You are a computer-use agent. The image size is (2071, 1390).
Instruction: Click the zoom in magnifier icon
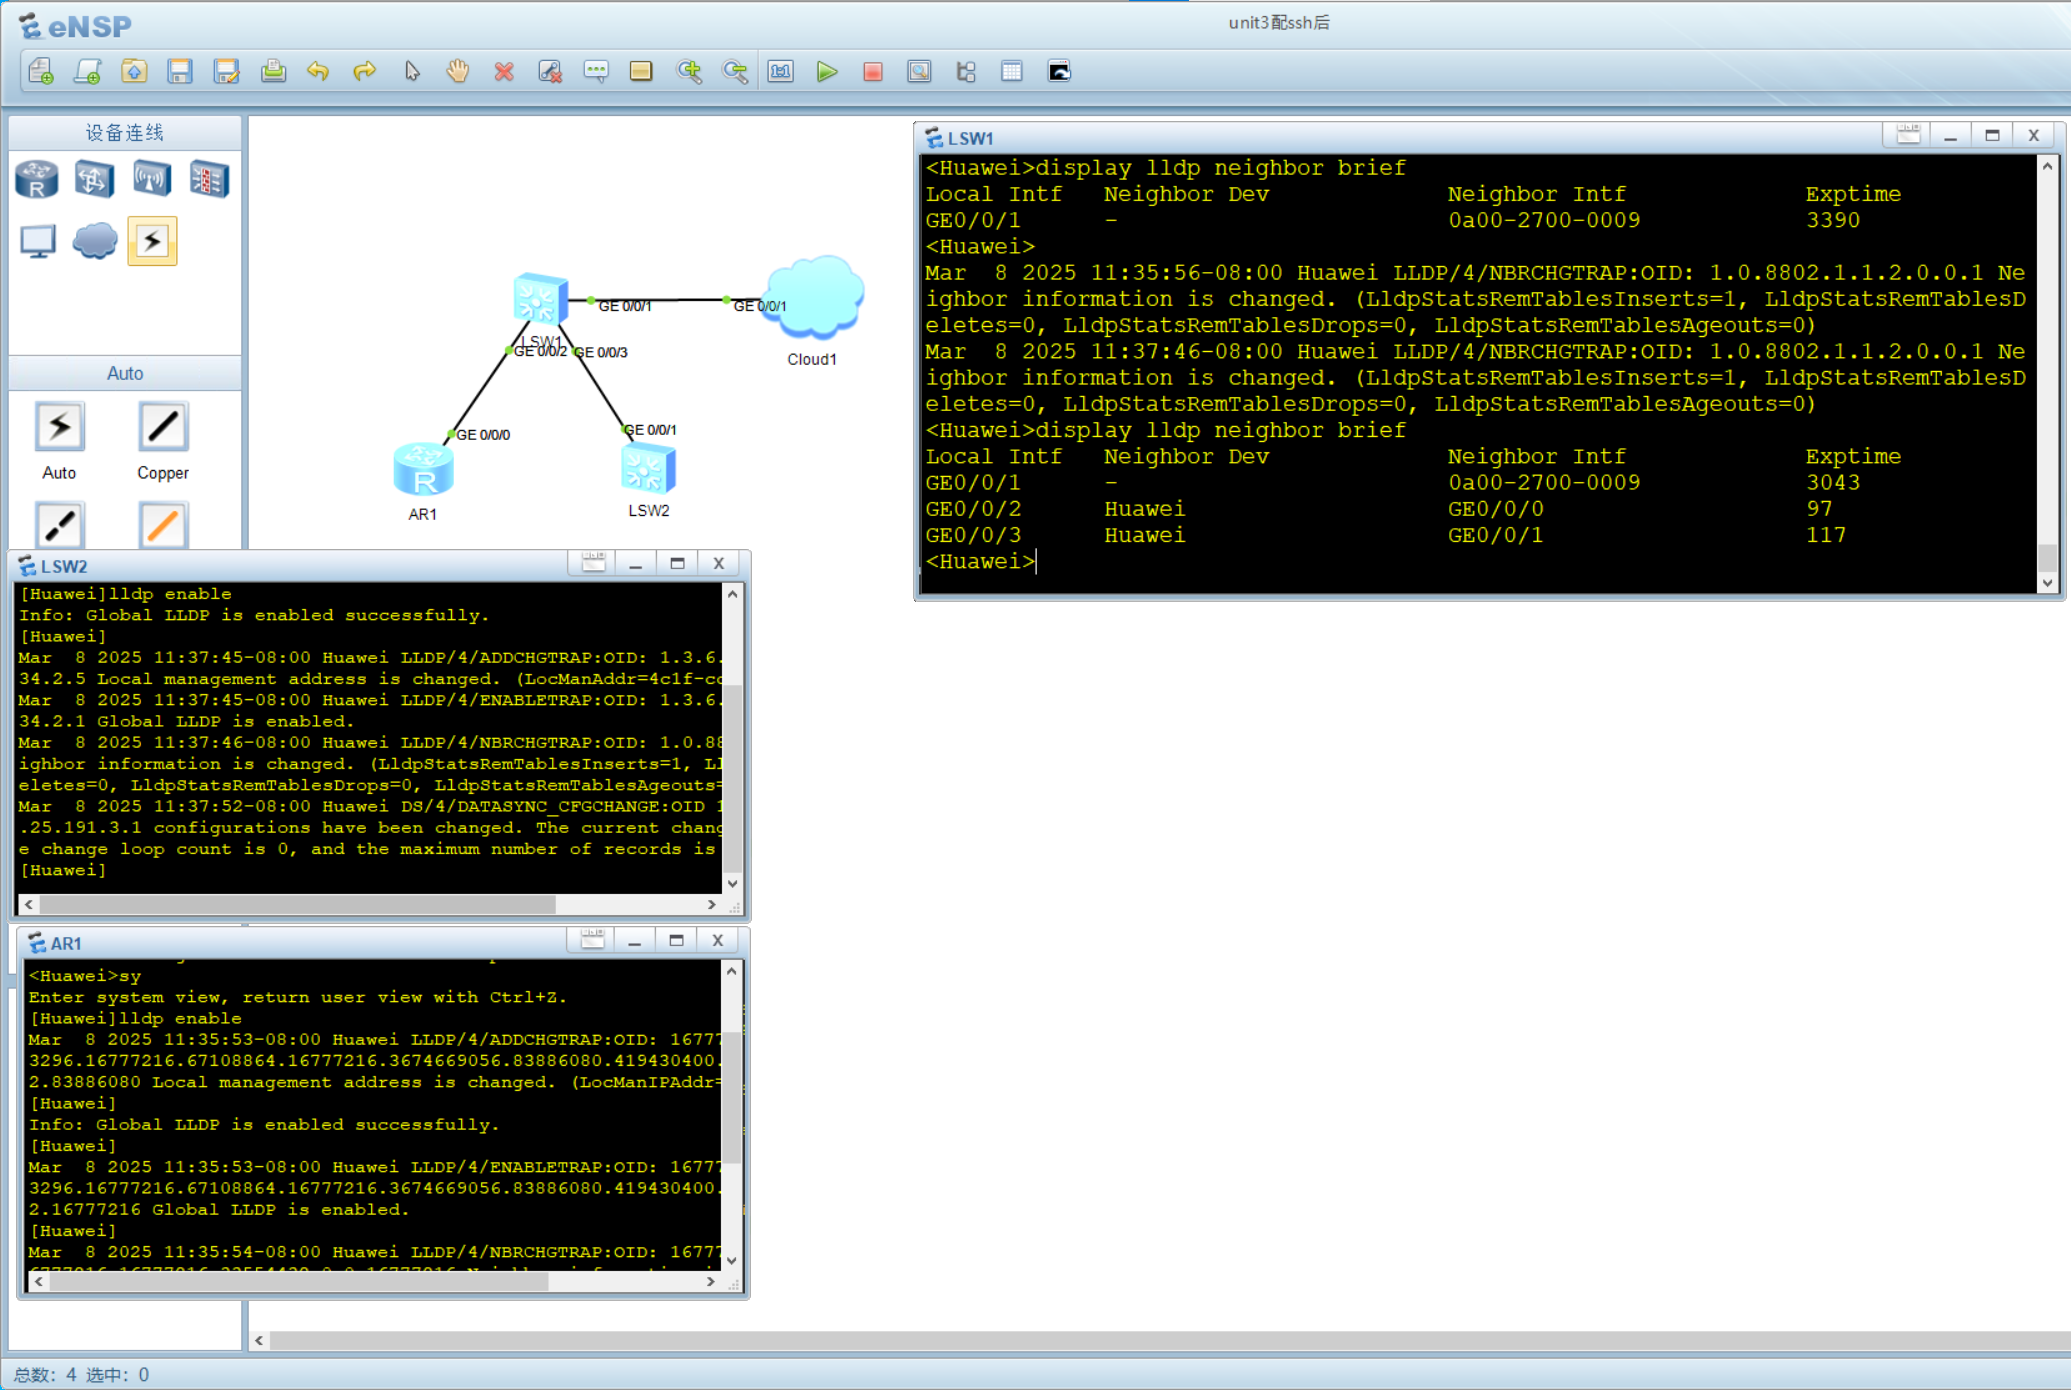tap(689, 72)
